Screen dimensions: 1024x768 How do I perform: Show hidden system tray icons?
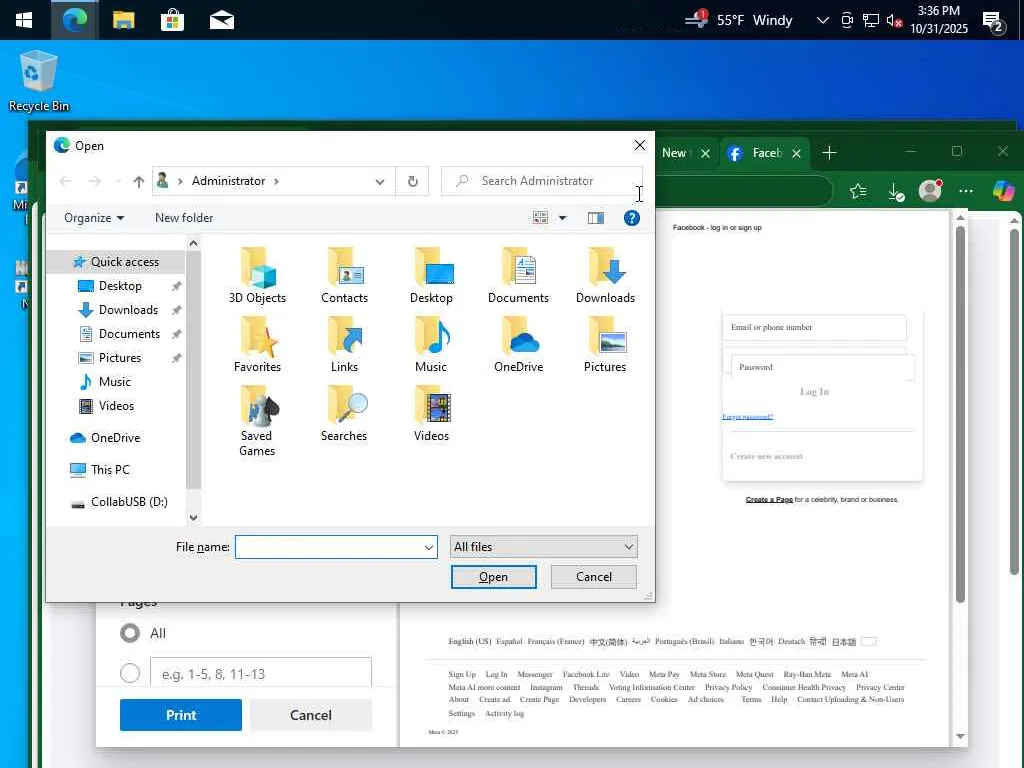823,20
